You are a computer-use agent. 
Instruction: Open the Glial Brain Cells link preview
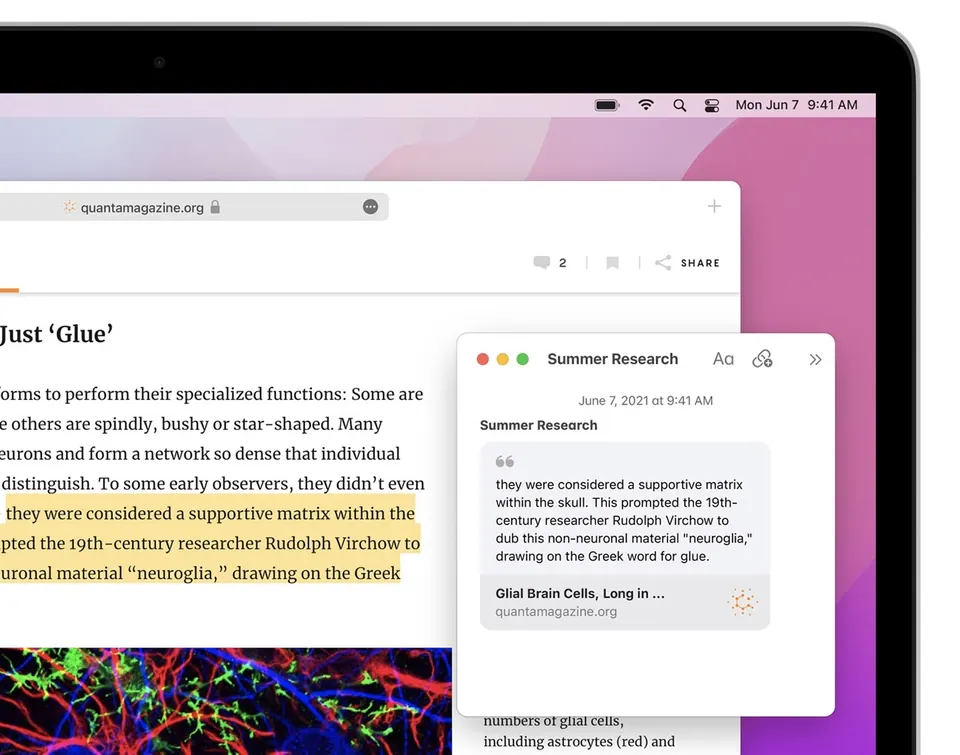(624, 602)
